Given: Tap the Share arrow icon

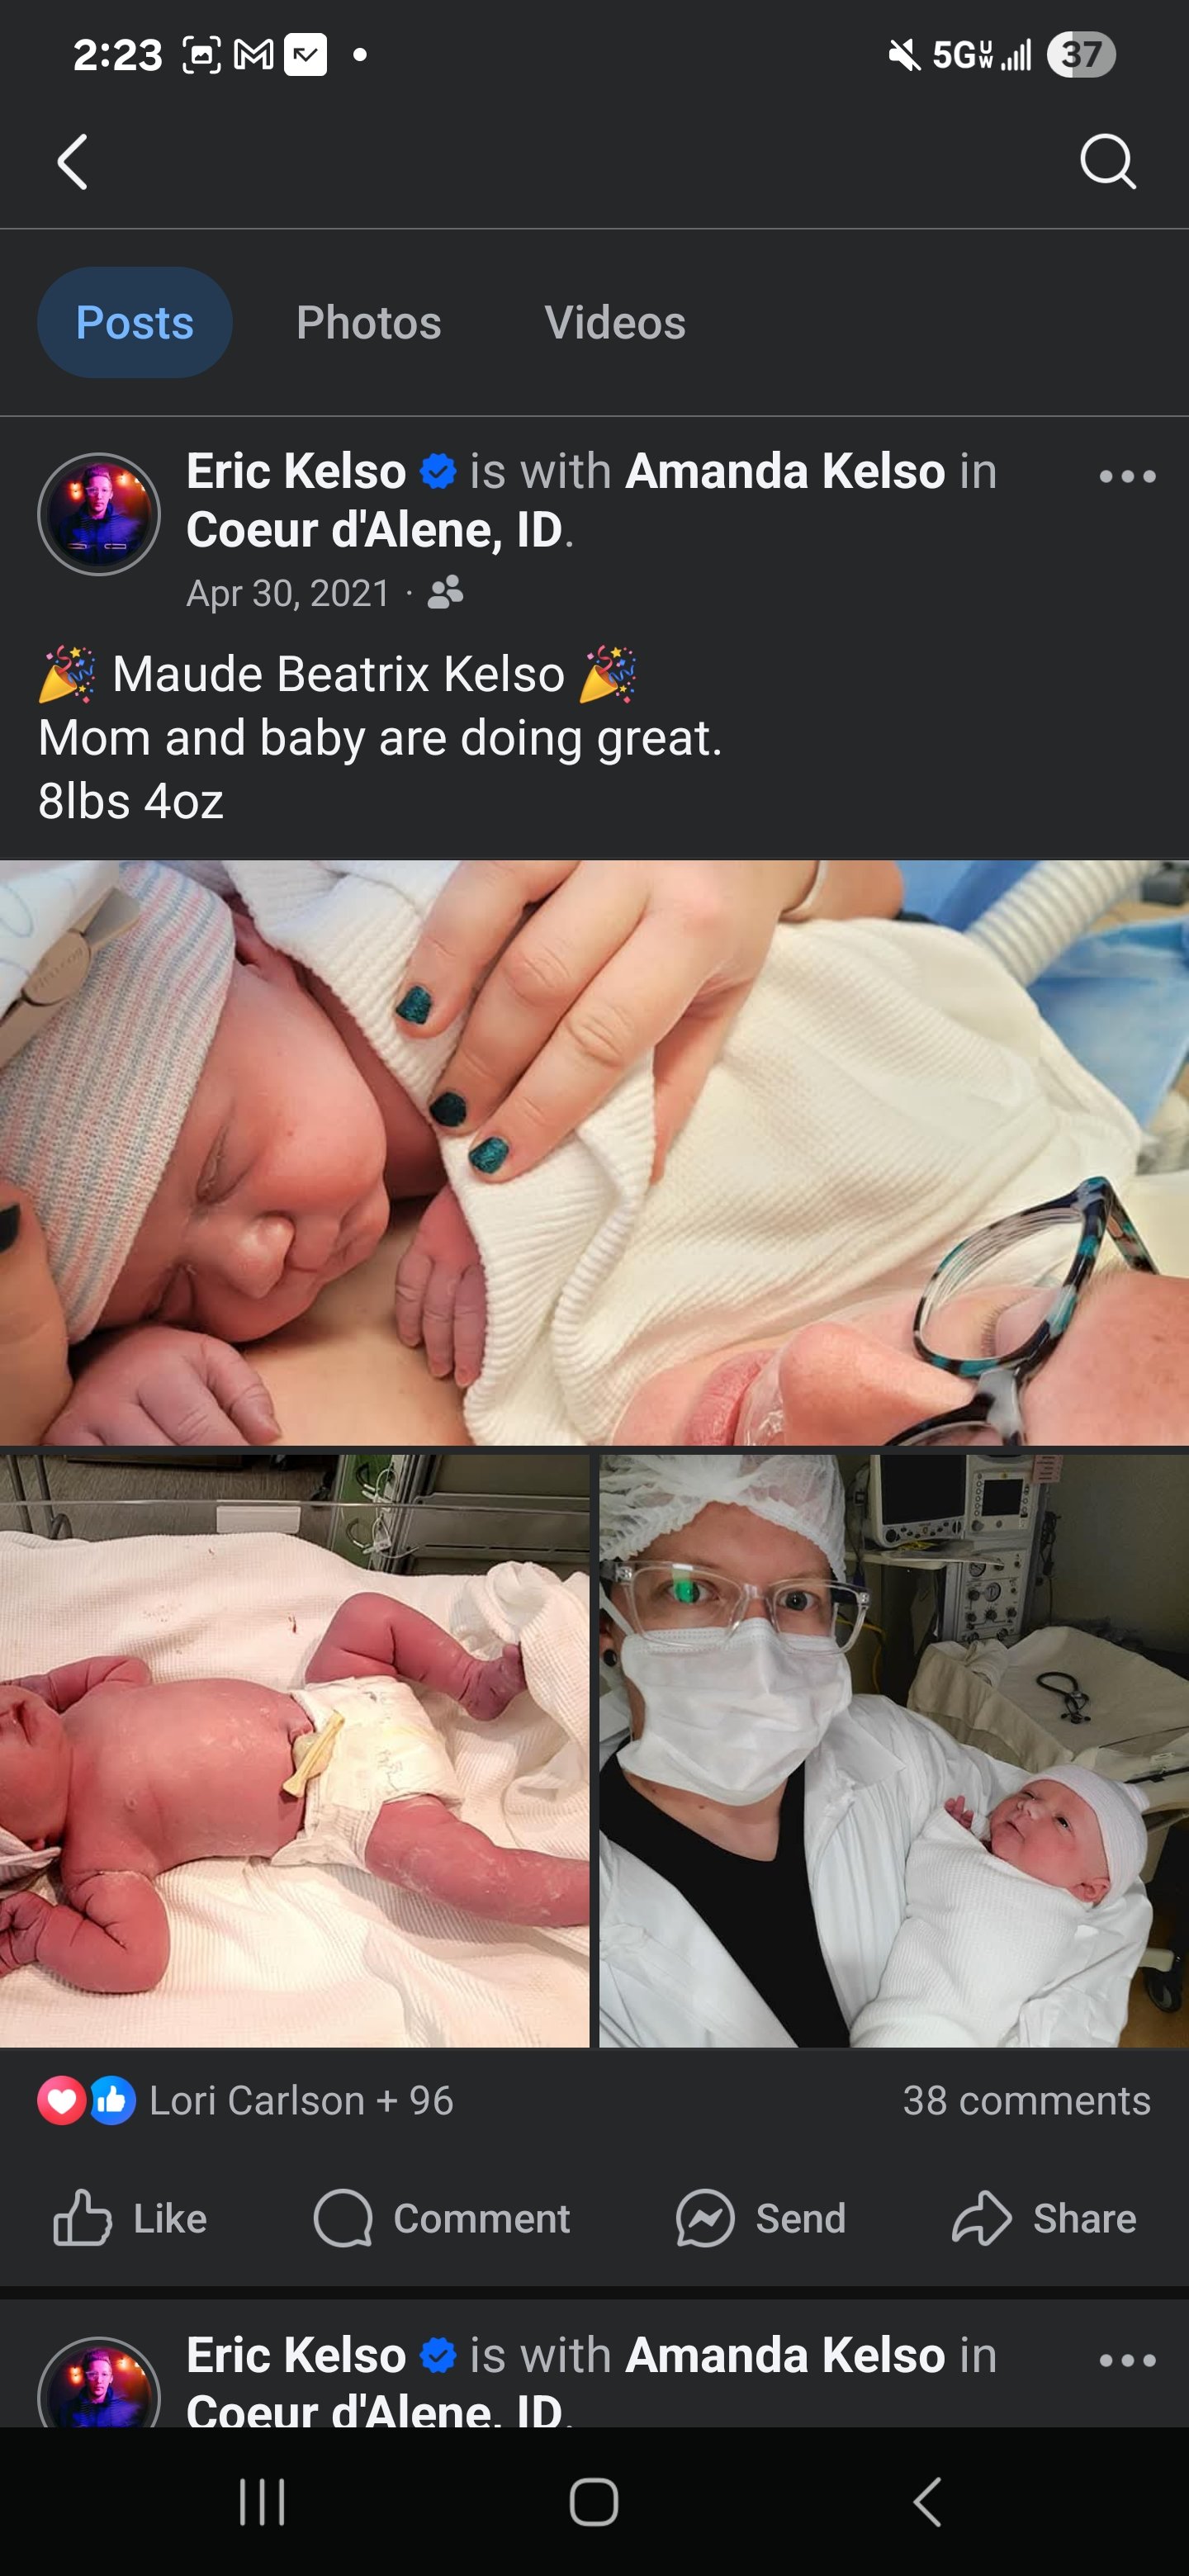Looking at the screenshot, I should click(x=982, y=2218).
